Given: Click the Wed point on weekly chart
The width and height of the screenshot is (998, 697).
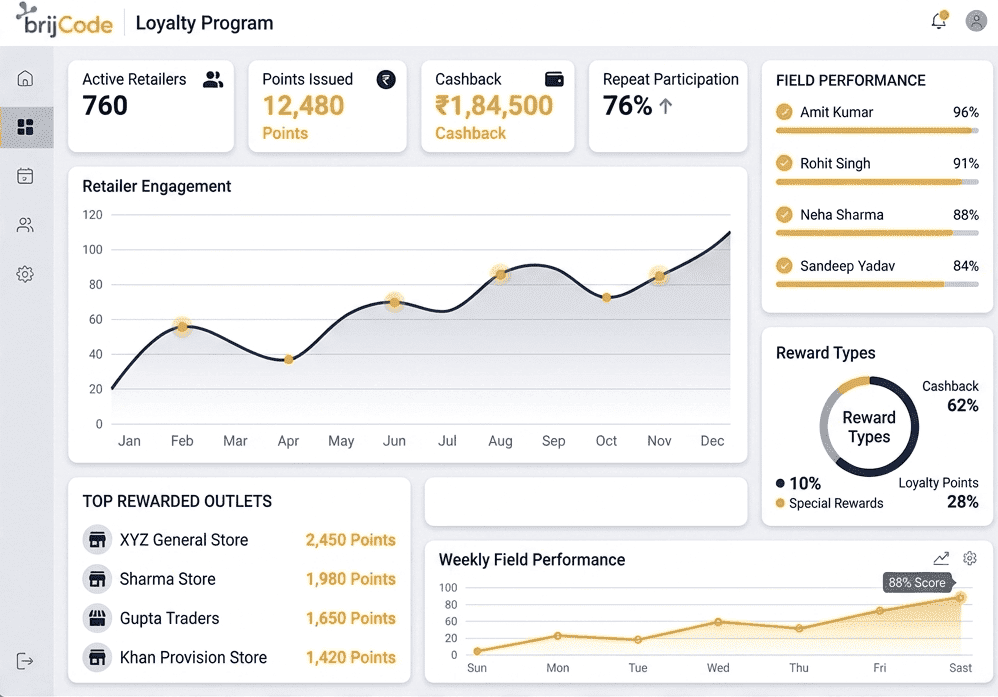Looking at the screenshot, I should (718, 622).
